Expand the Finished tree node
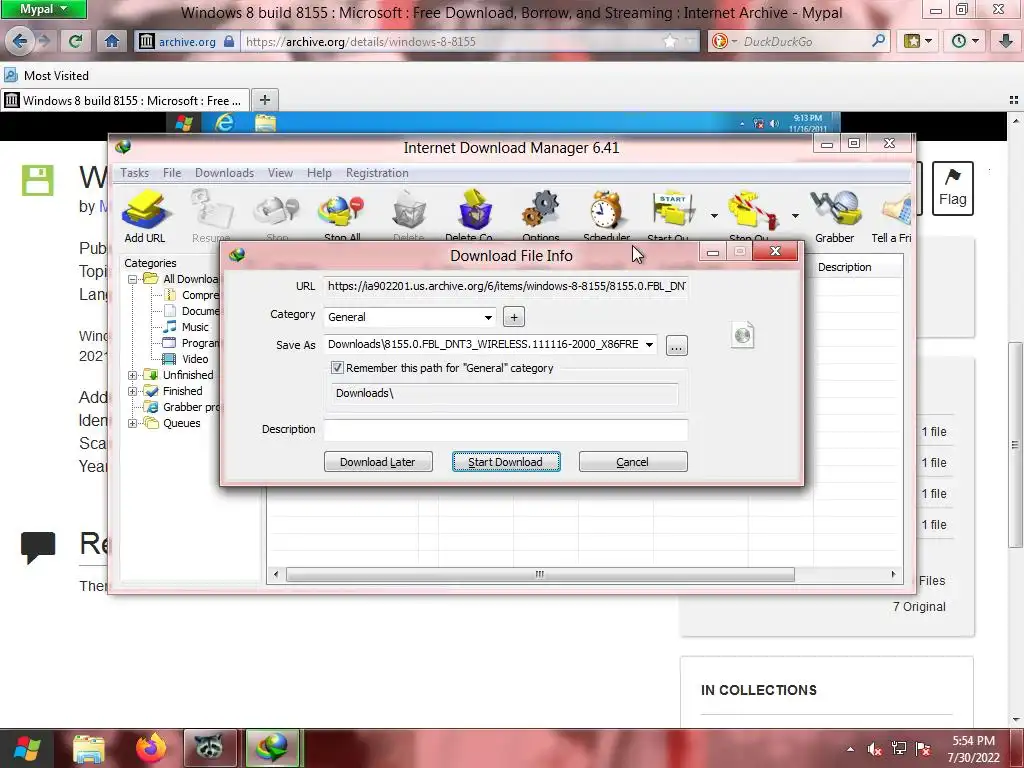This screenshot has width=1024, height=768. [133, 391]
